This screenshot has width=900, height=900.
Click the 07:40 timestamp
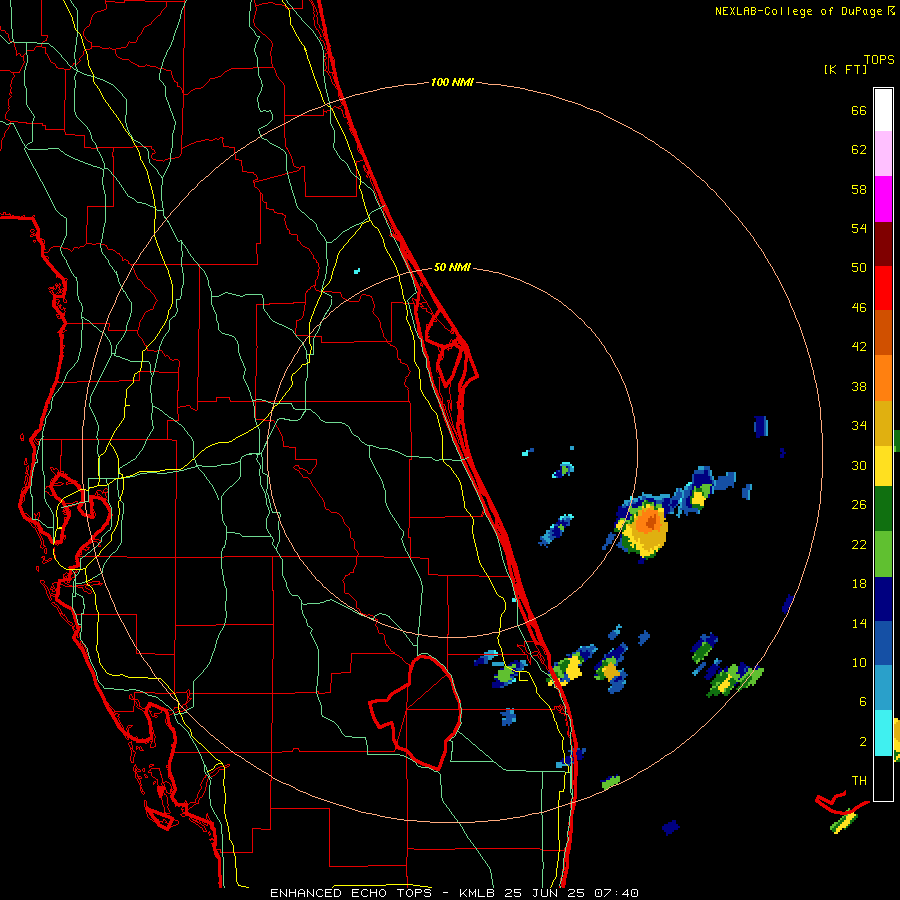pos(616,893)
